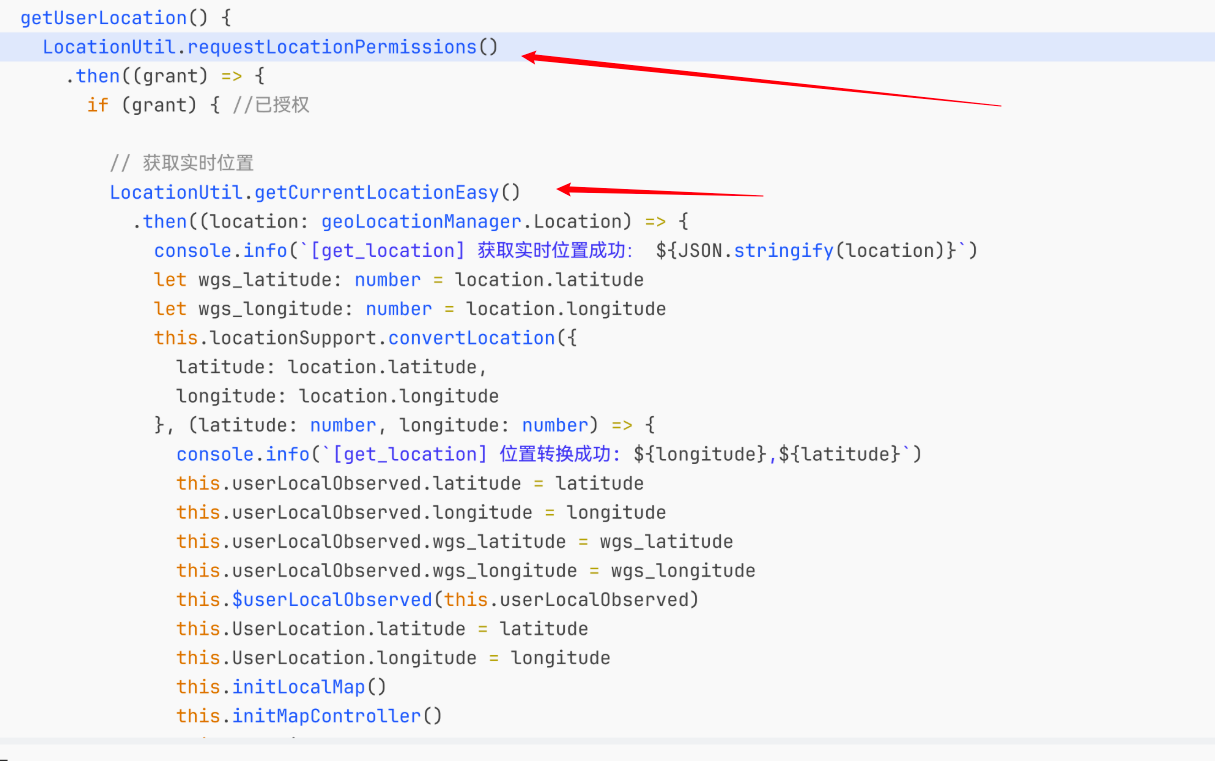
Task: Click 'userLocalObserved.wgs_longitude' assignment line
Action: pos(466,570)
